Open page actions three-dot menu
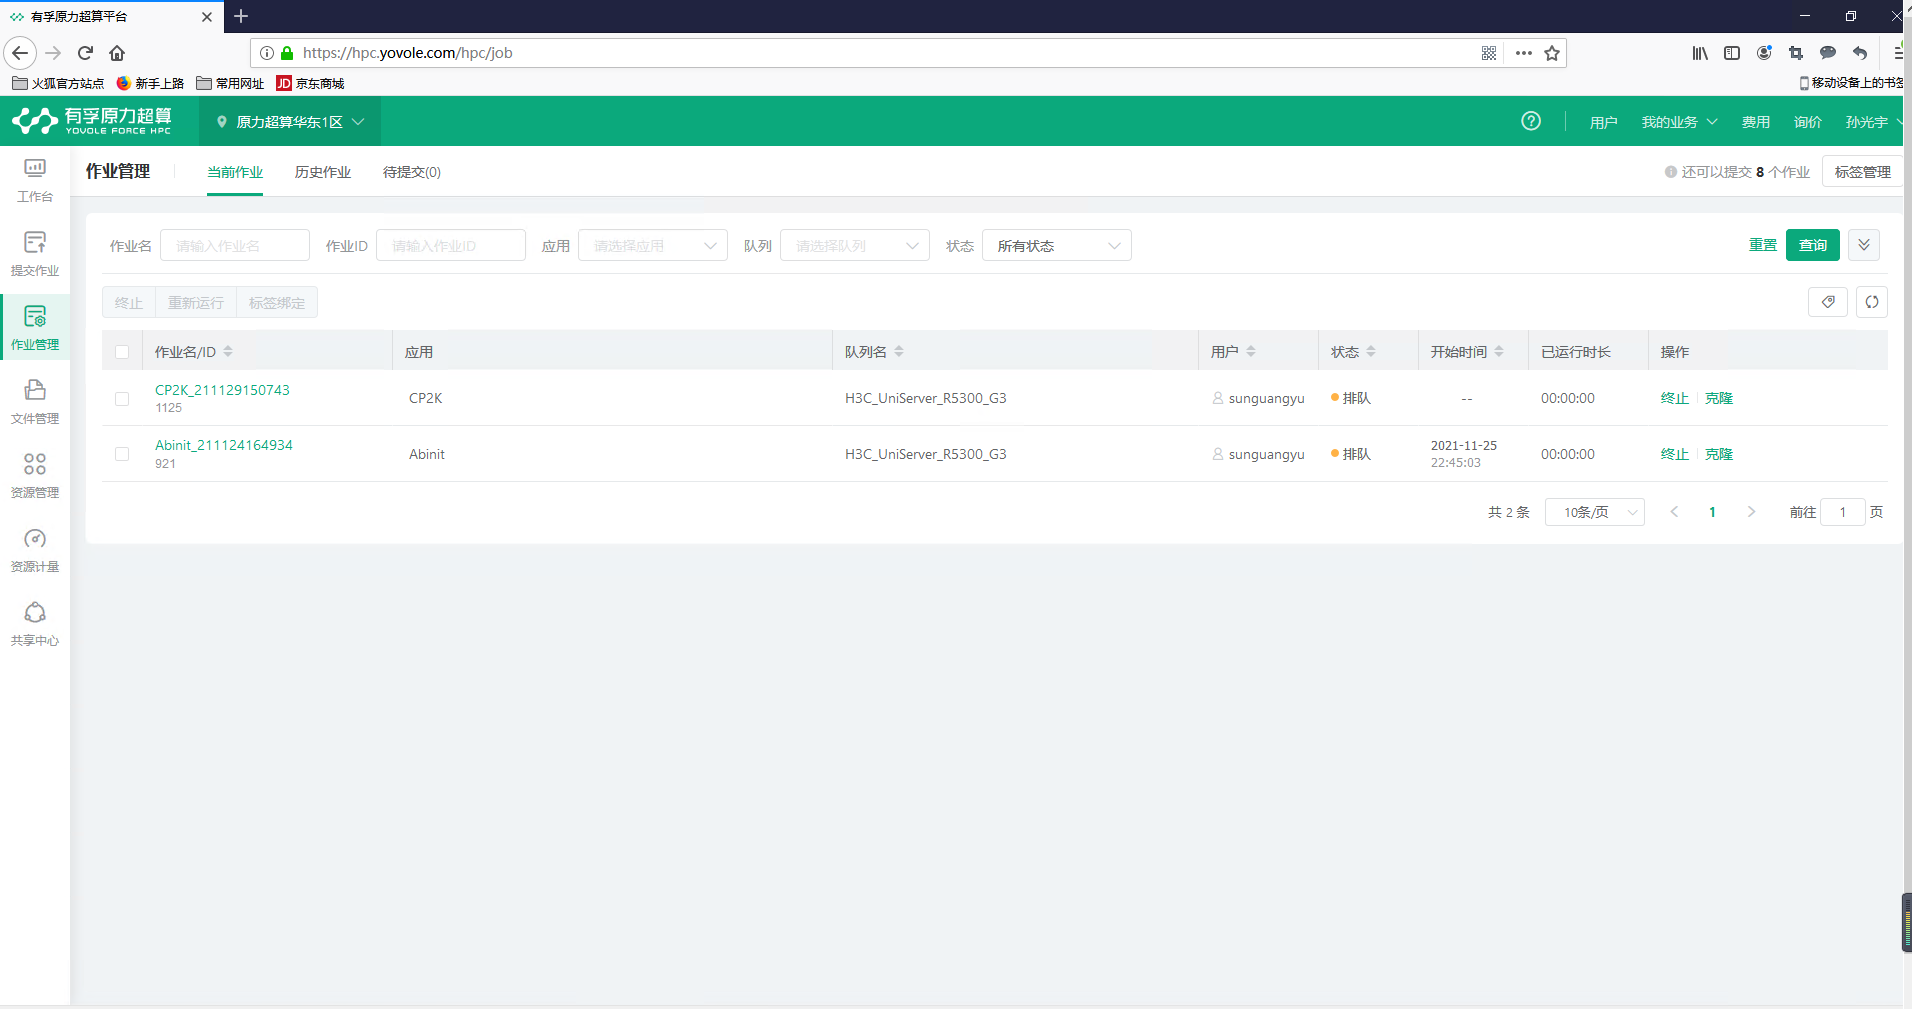1912x1009 pixels. (x=1524, y=53)
